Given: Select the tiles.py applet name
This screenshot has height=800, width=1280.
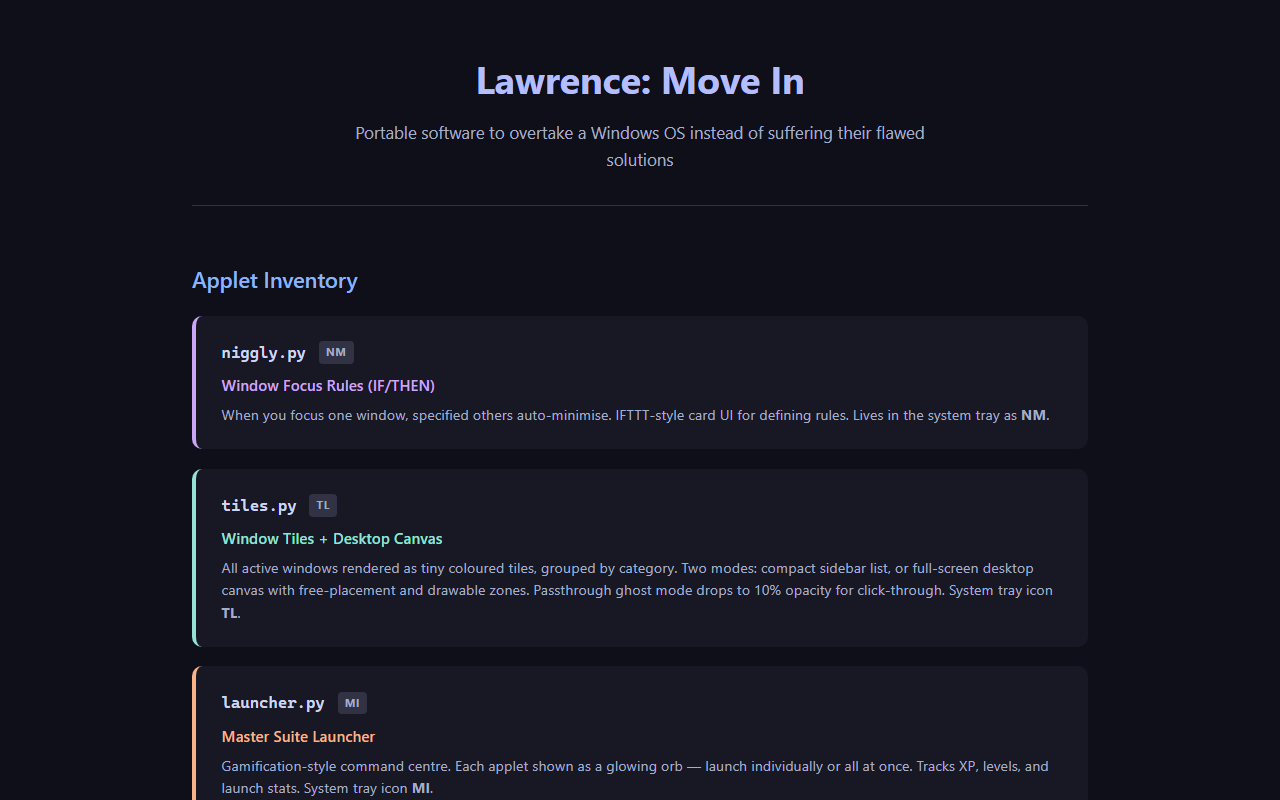Looking at the screenshot, I should (x=259, y=506).
